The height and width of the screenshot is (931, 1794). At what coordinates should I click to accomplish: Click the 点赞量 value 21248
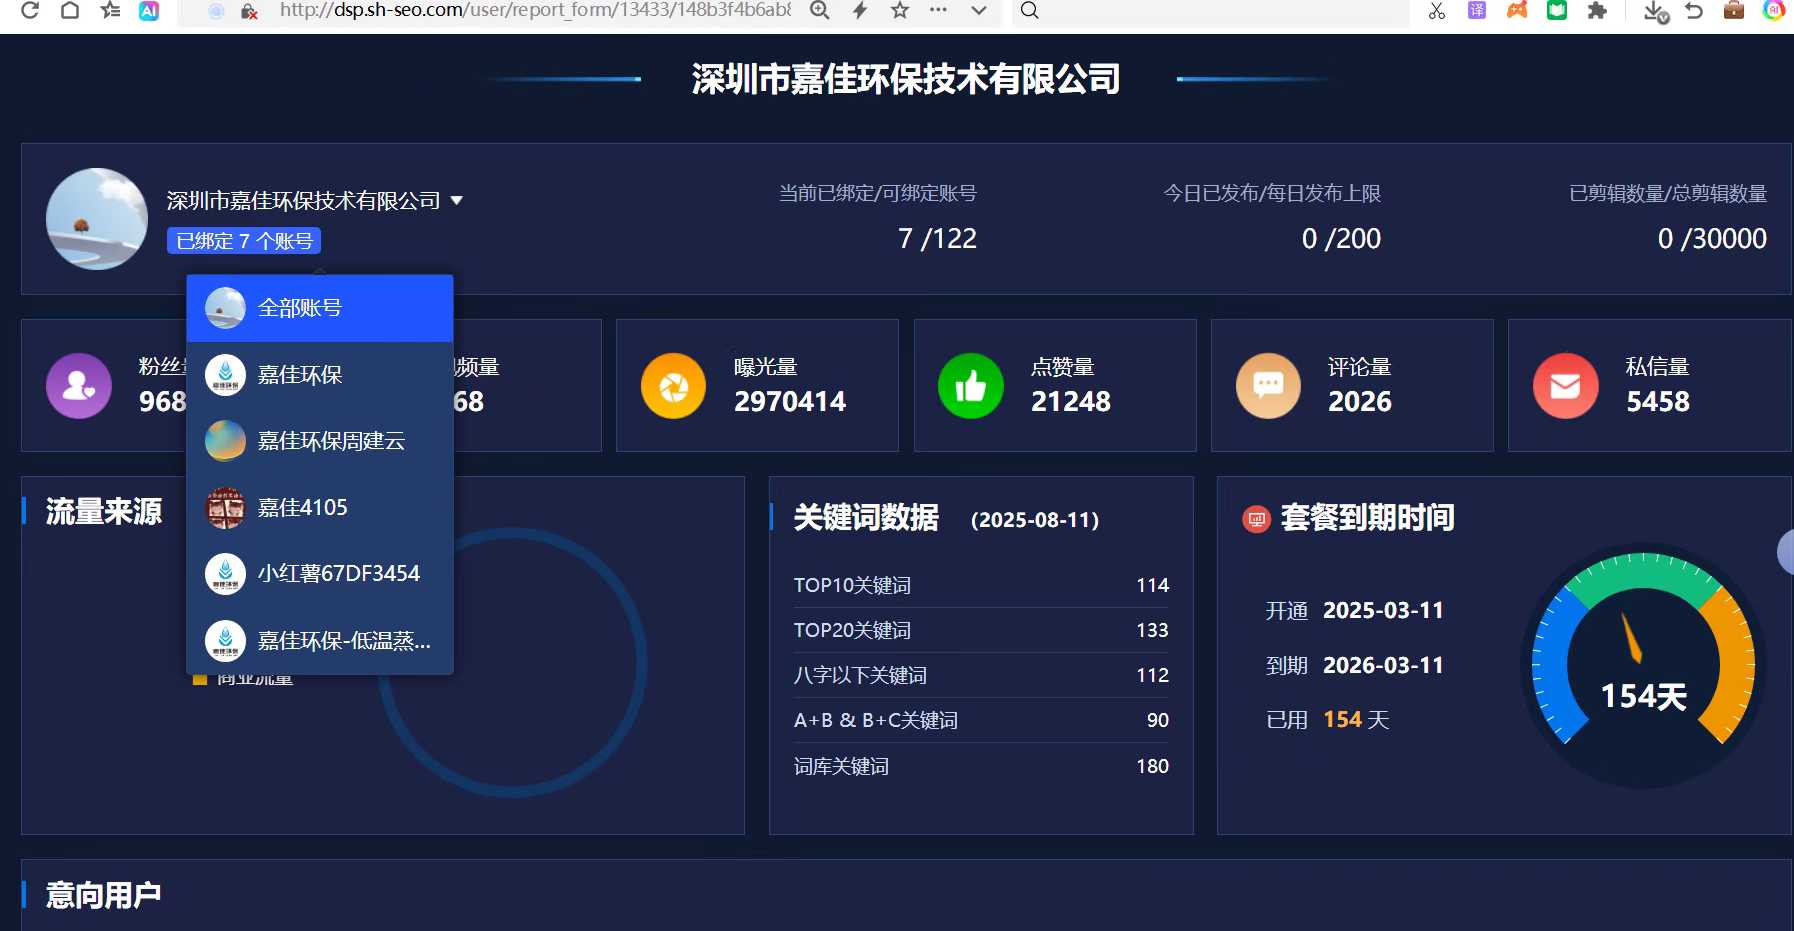[1071, 402]
